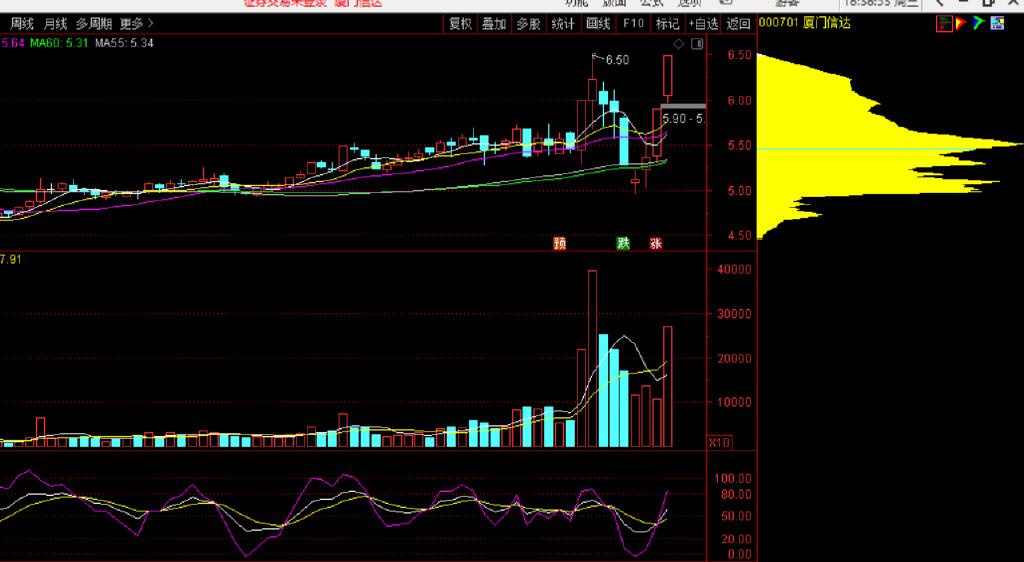Click the green MA60: 5.31 indicator label

59,43
